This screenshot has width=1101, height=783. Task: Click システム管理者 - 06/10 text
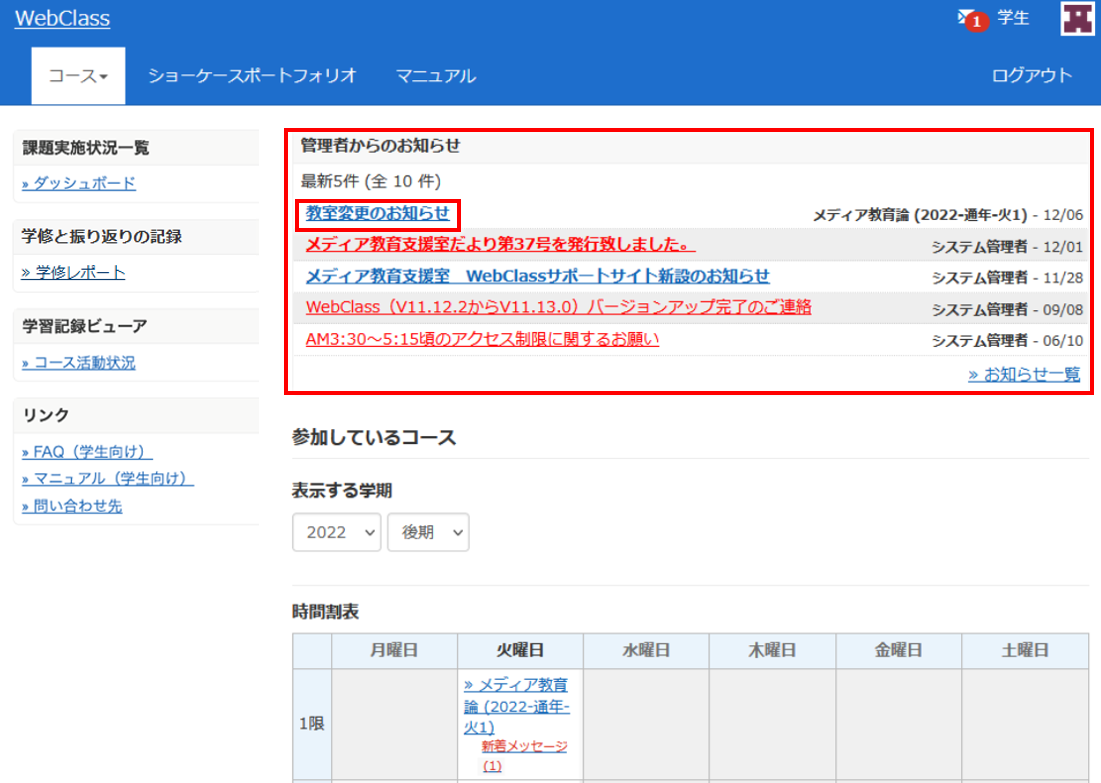click(x=1007, y=341)
